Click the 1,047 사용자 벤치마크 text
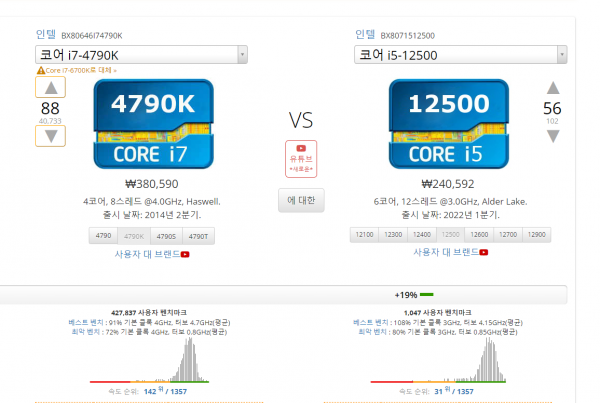 pyautogui.click(x=438, y=313)
